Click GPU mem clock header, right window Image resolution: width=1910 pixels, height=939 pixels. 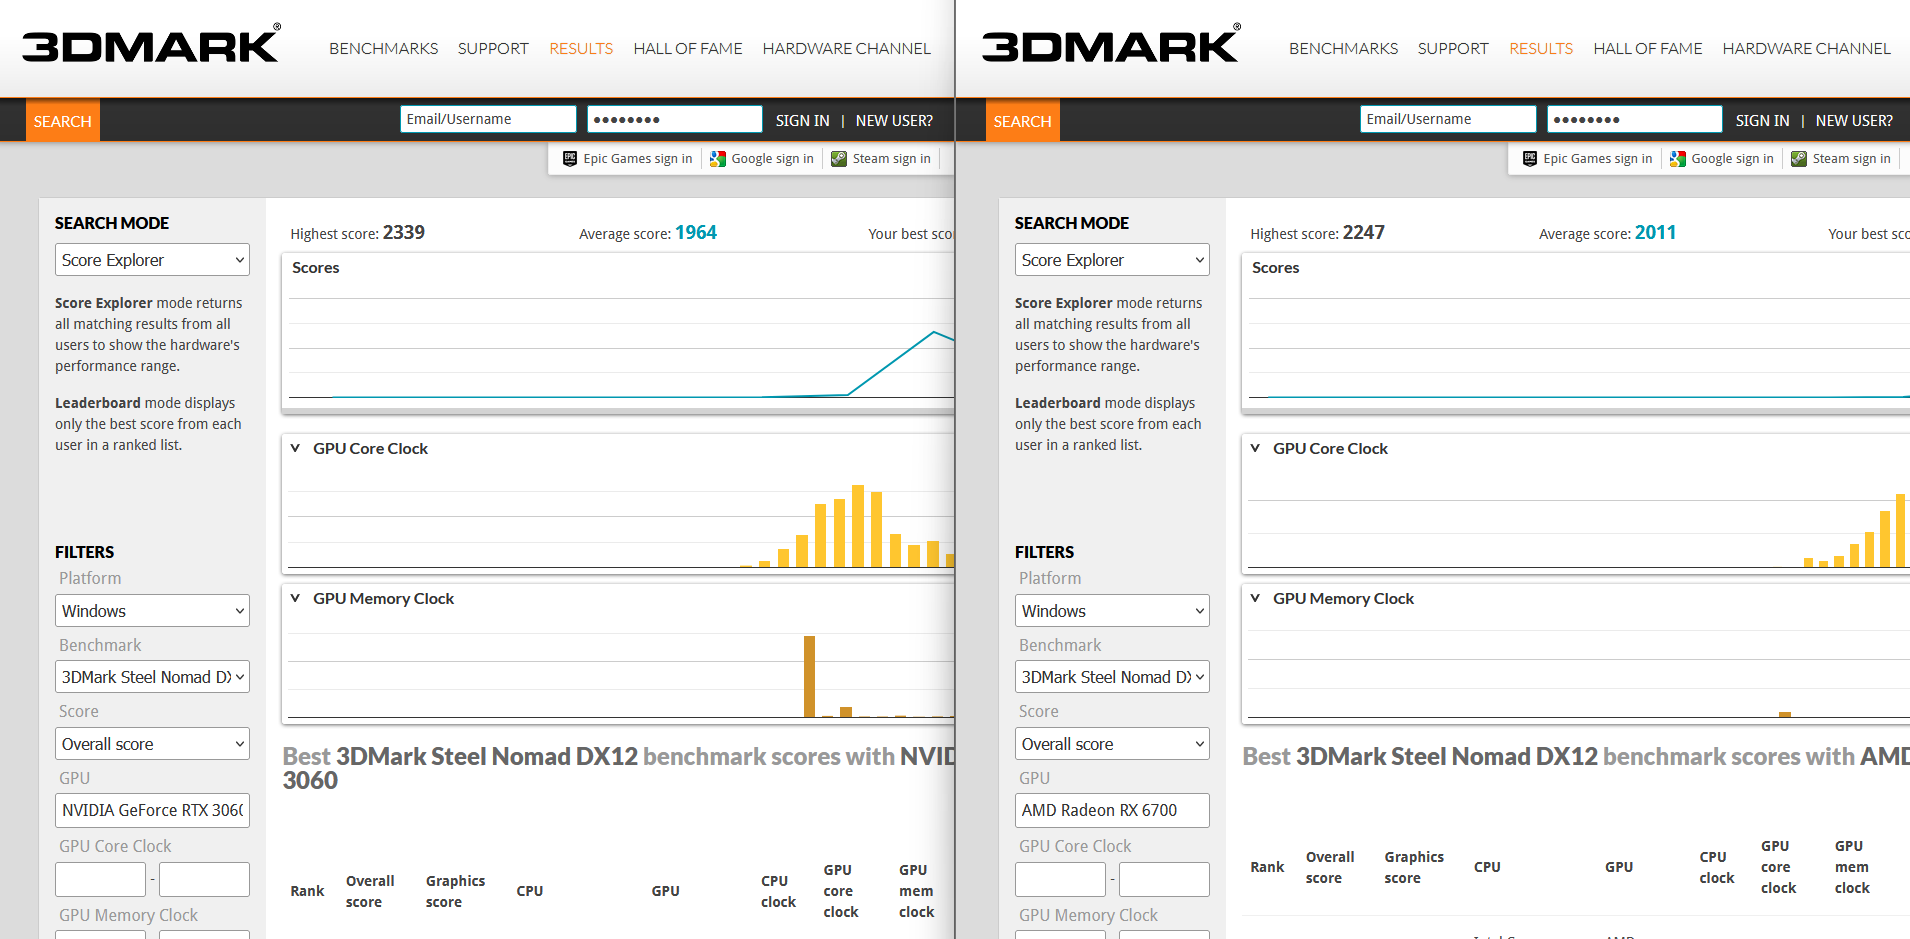coord(1852,867)
